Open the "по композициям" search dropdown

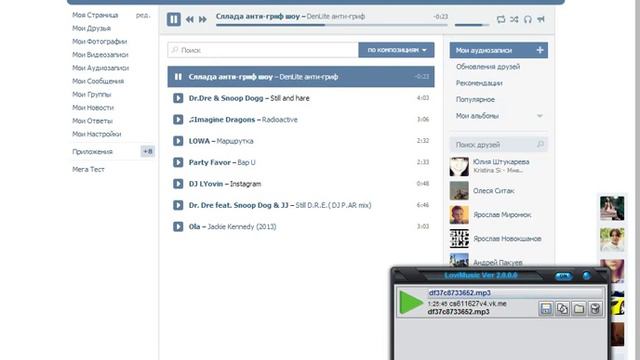(x=396, y=50)
